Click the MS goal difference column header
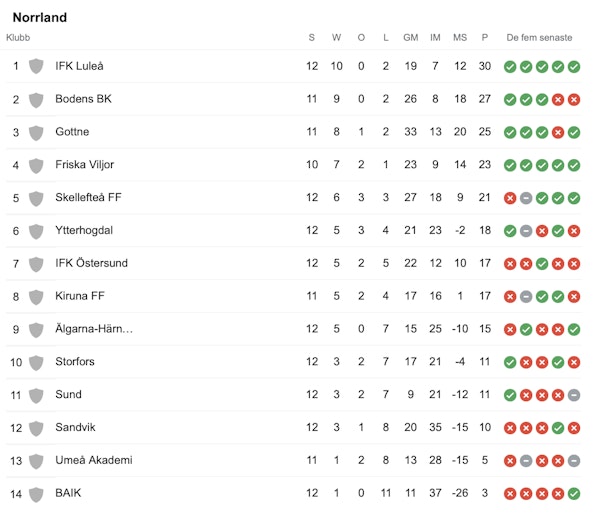The image size is (593, 516). 460,37
